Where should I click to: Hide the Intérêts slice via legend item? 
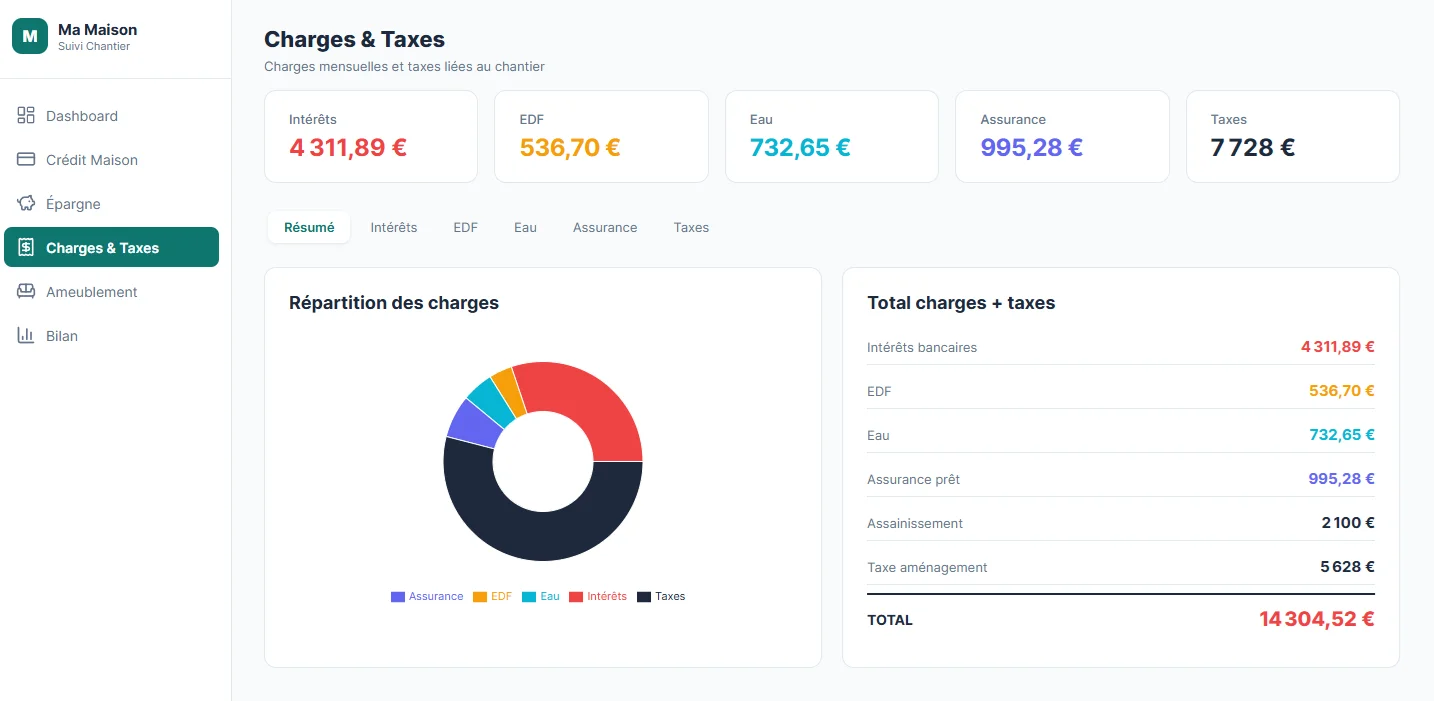[x=598, y=596]
